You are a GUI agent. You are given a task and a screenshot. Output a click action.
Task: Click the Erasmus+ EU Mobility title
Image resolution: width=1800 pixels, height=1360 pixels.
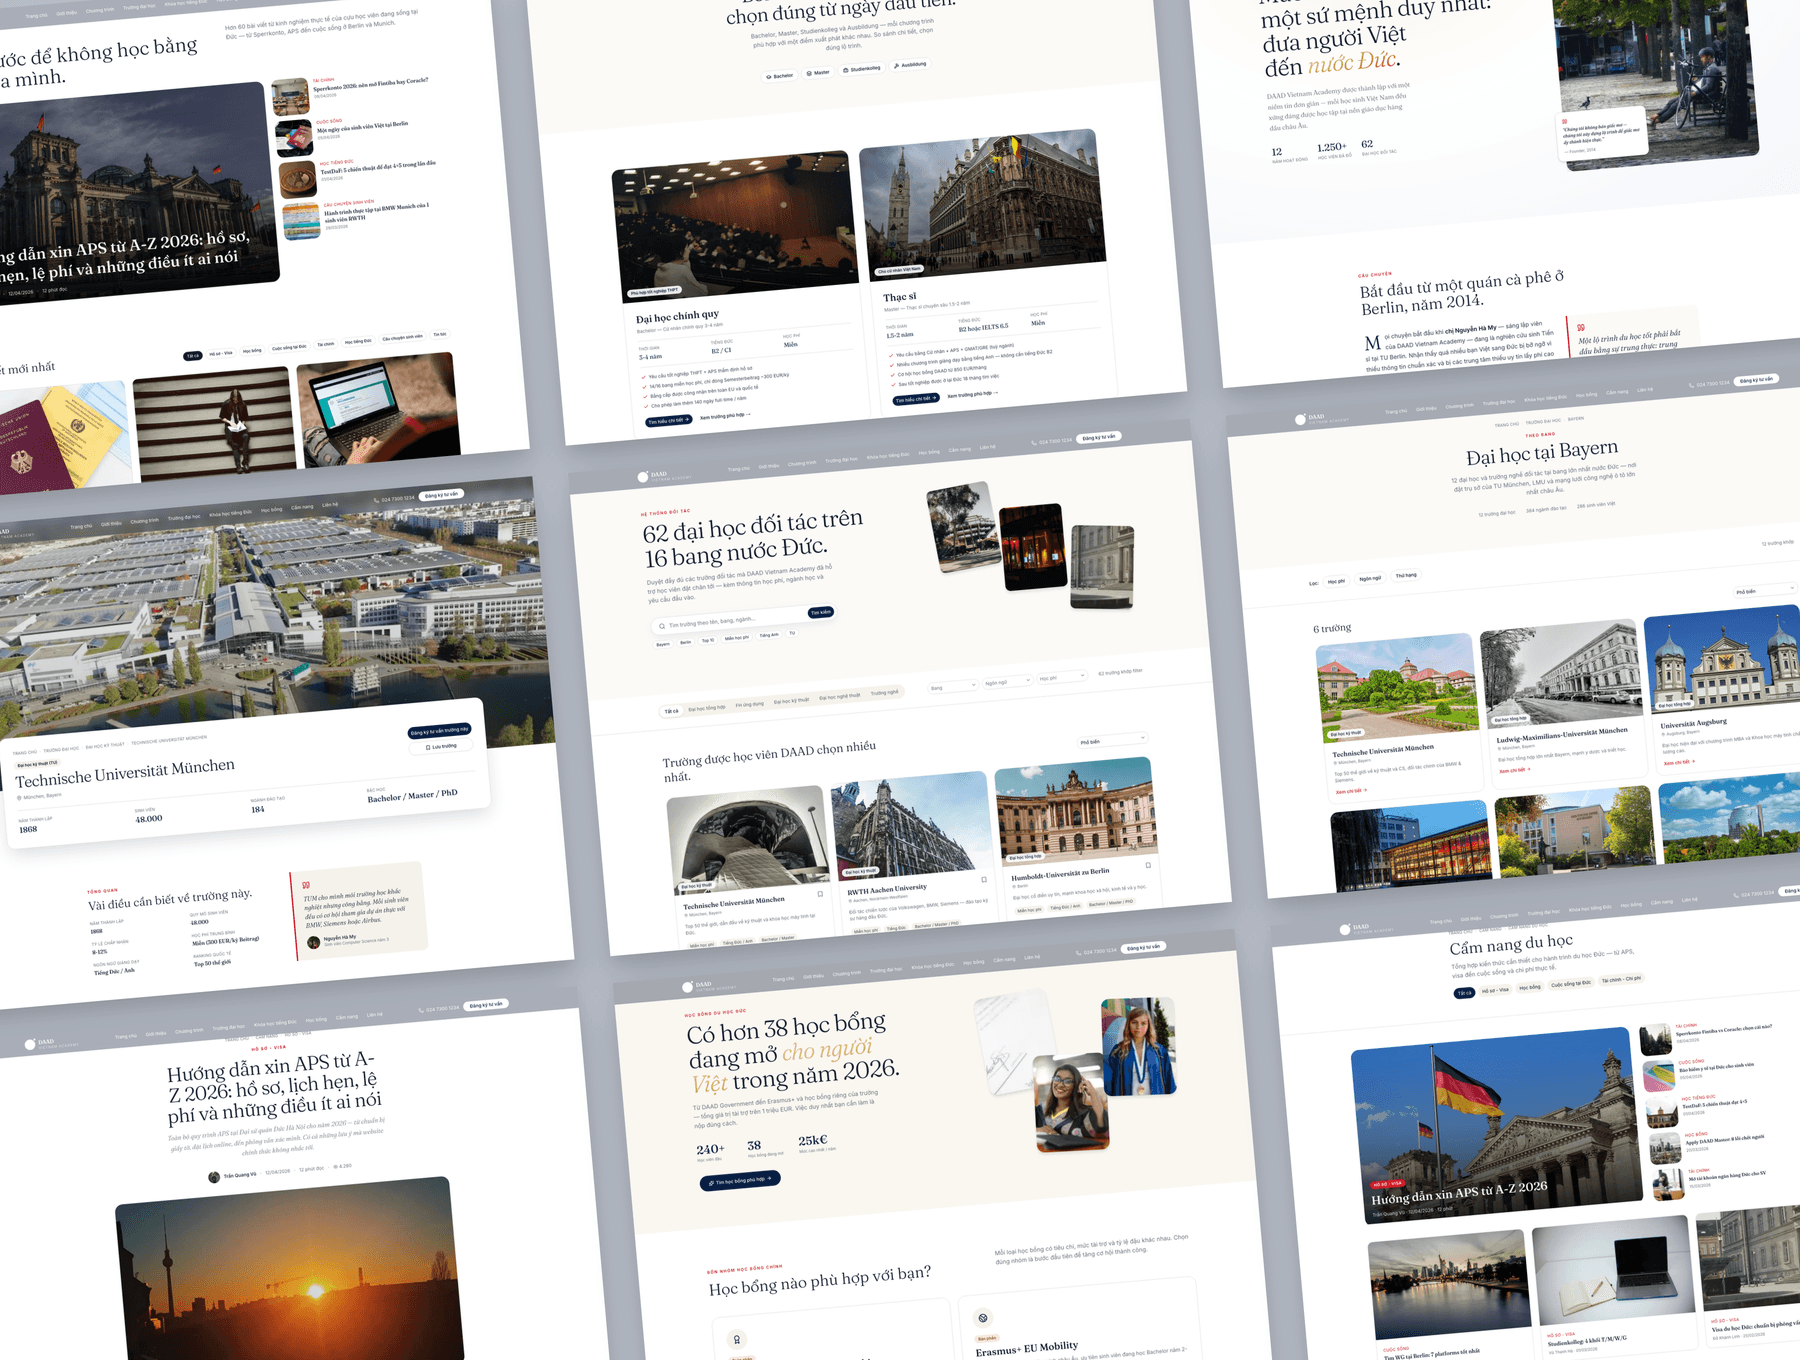click(1027, 1349)
